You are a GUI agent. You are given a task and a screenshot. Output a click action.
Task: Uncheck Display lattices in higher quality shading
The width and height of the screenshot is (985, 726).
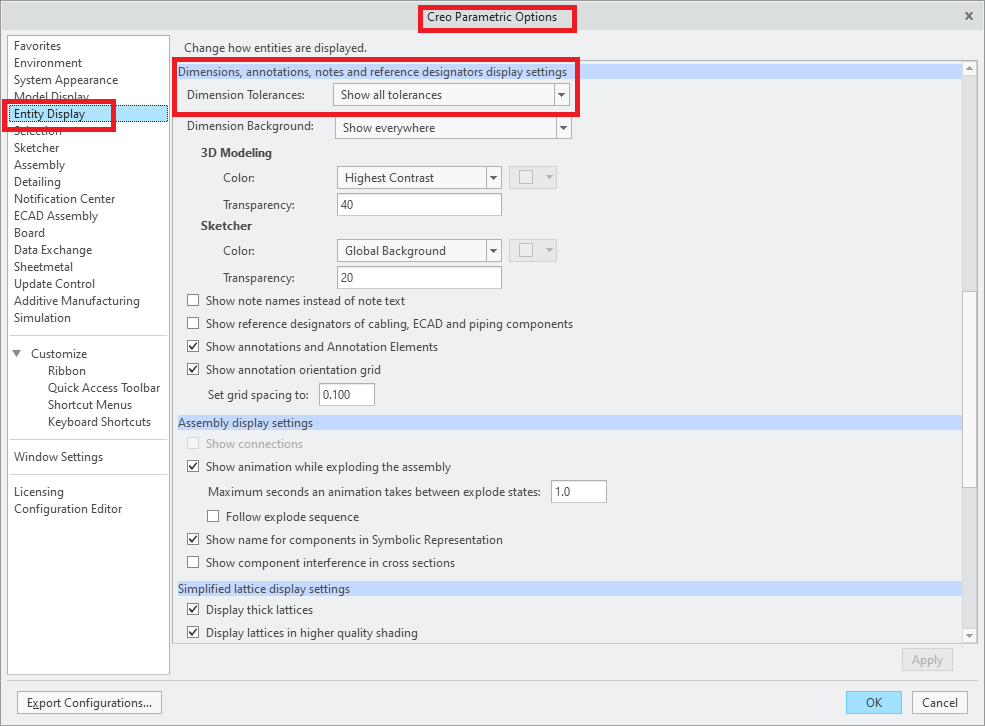coord(193,632)
